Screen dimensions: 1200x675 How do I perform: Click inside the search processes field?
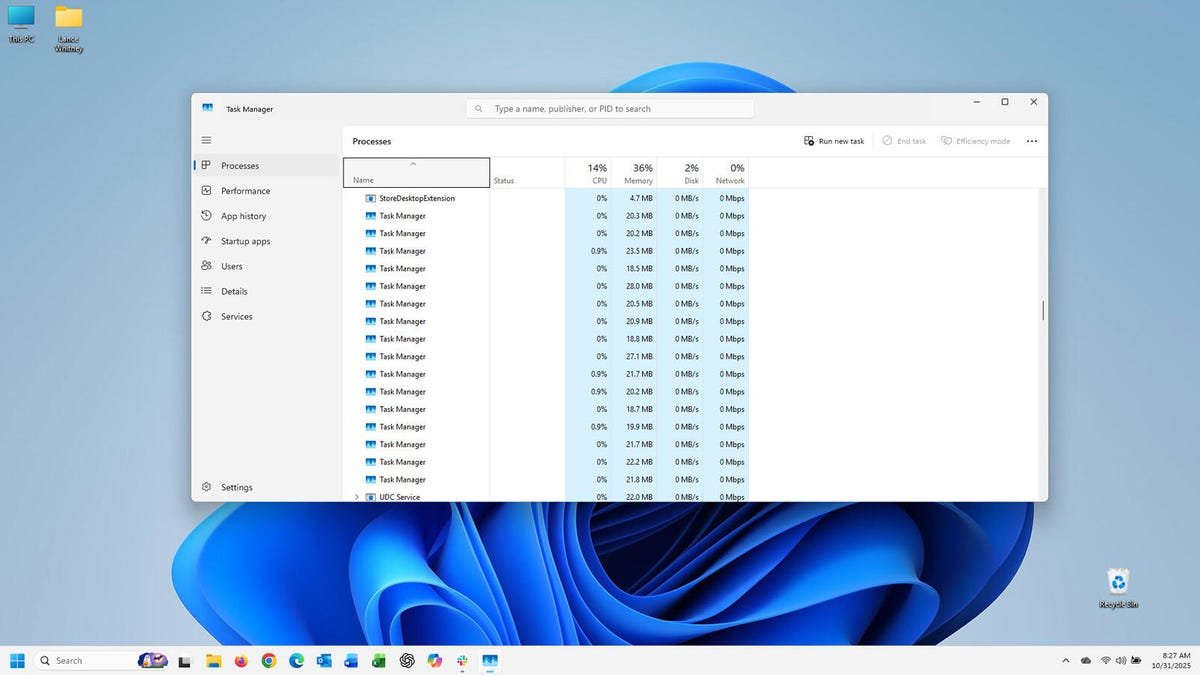[610, 108]
